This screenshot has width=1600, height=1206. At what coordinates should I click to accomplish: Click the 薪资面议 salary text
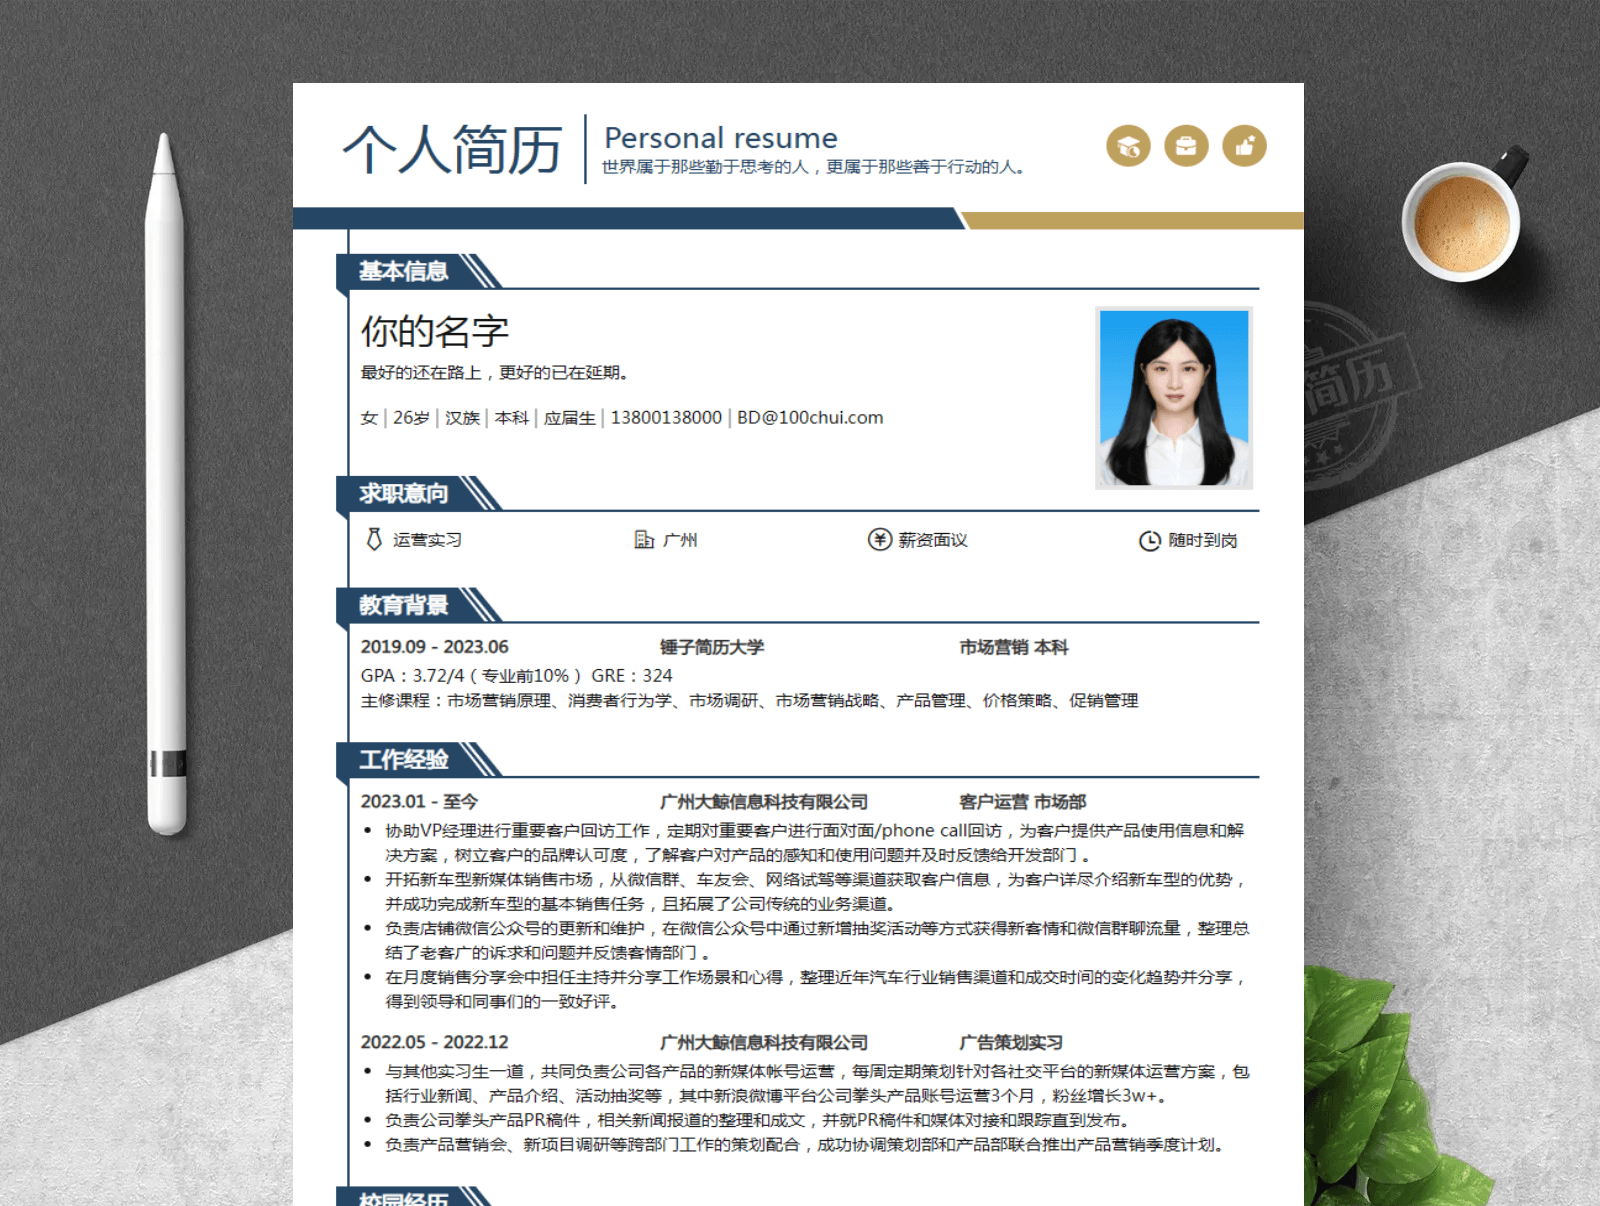[x=933, y=540]
